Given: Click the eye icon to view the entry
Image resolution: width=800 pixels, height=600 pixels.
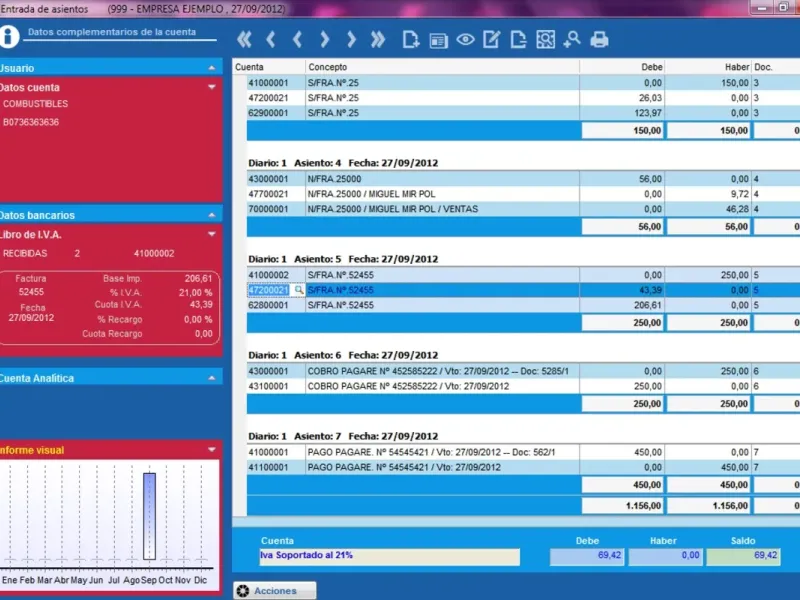Looking at the screenshot, I should coord(465,39).
